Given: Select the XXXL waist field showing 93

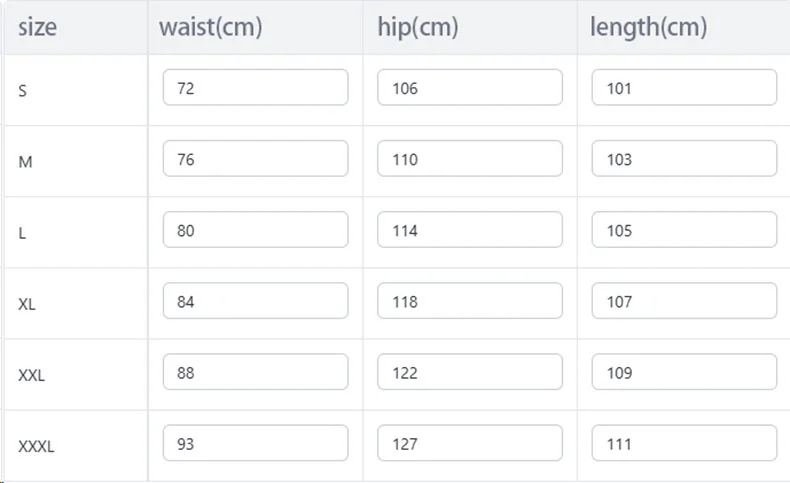Looking at the screenshot, I should tap(255, 443).
